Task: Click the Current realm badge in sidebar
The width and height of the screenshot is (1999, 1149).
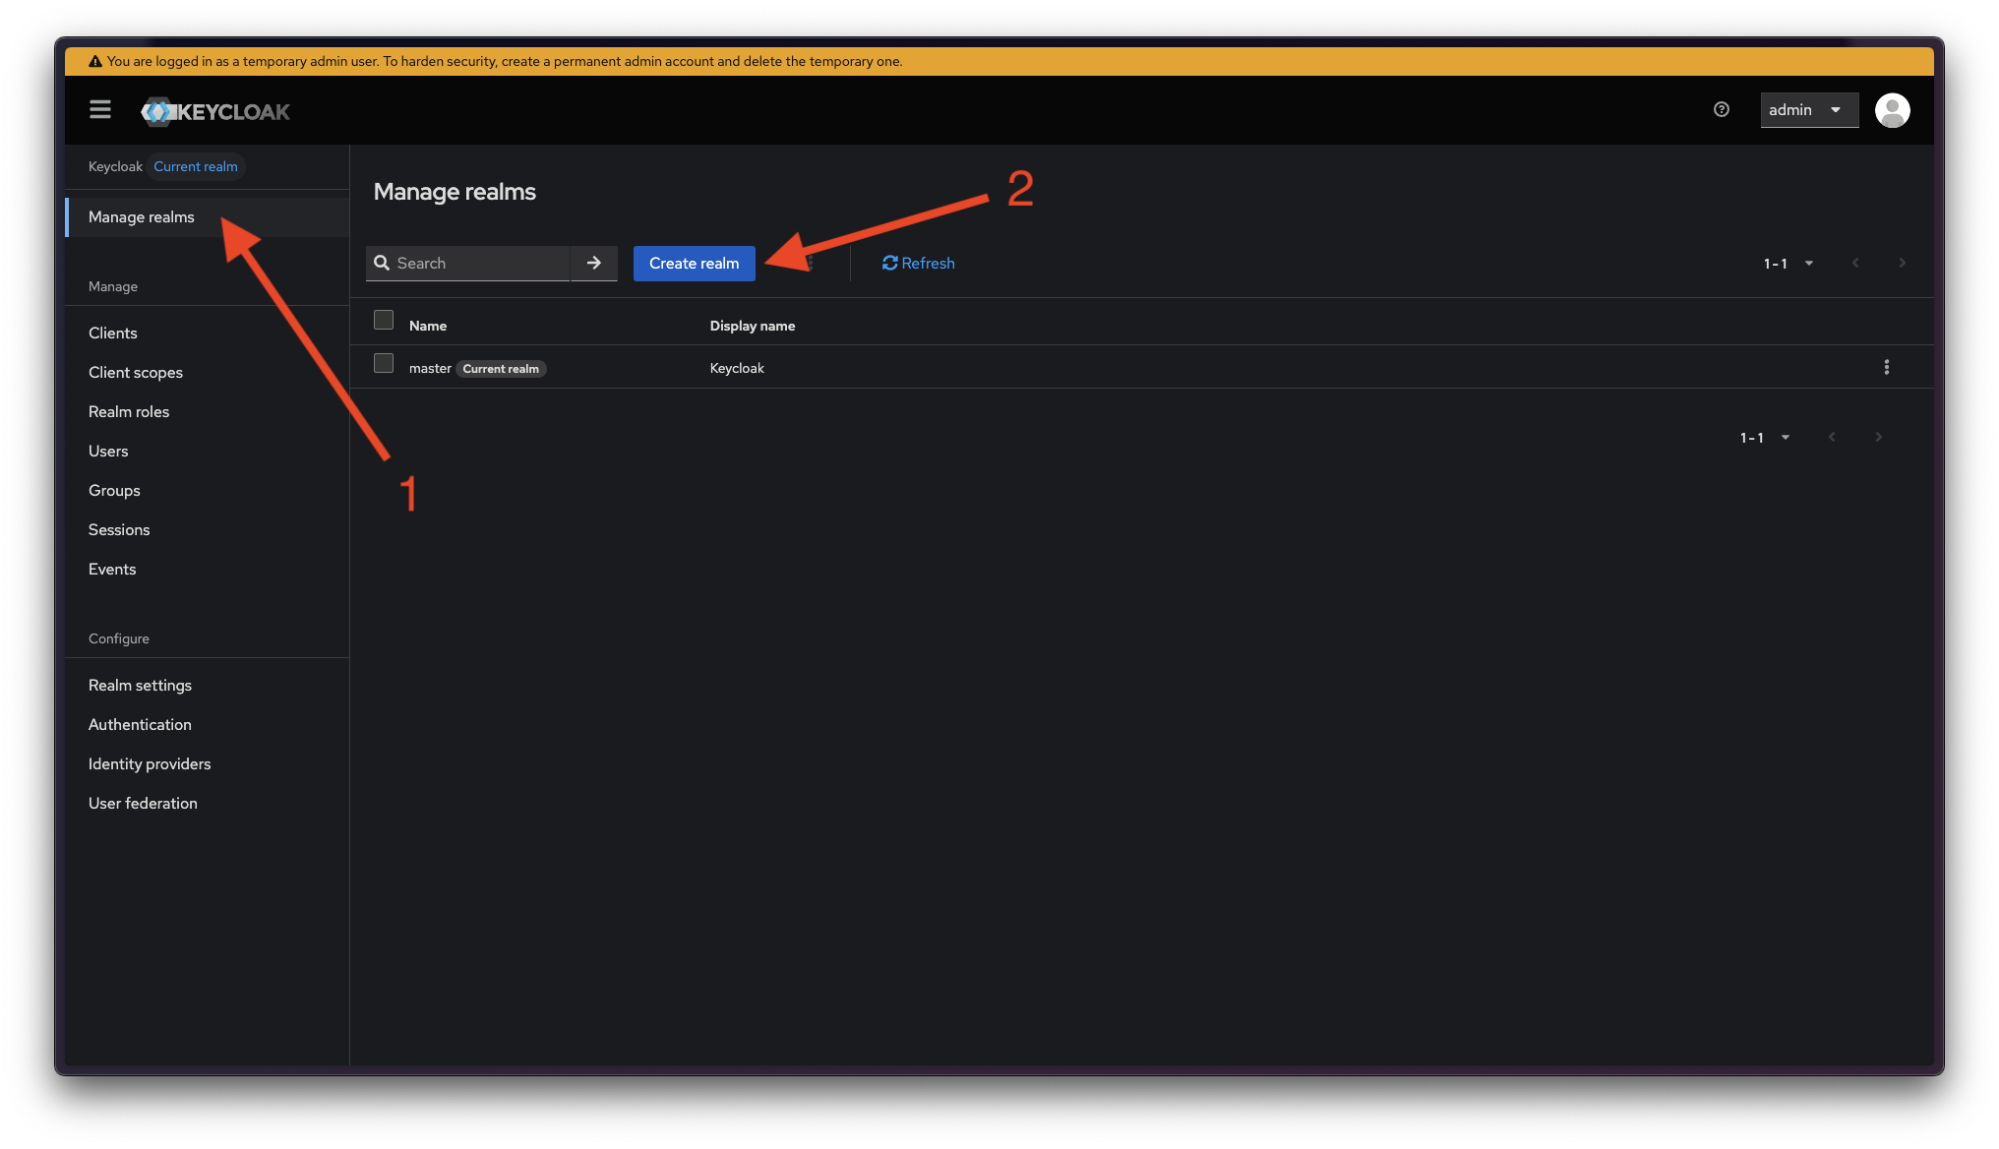Action: coord(196,166)
